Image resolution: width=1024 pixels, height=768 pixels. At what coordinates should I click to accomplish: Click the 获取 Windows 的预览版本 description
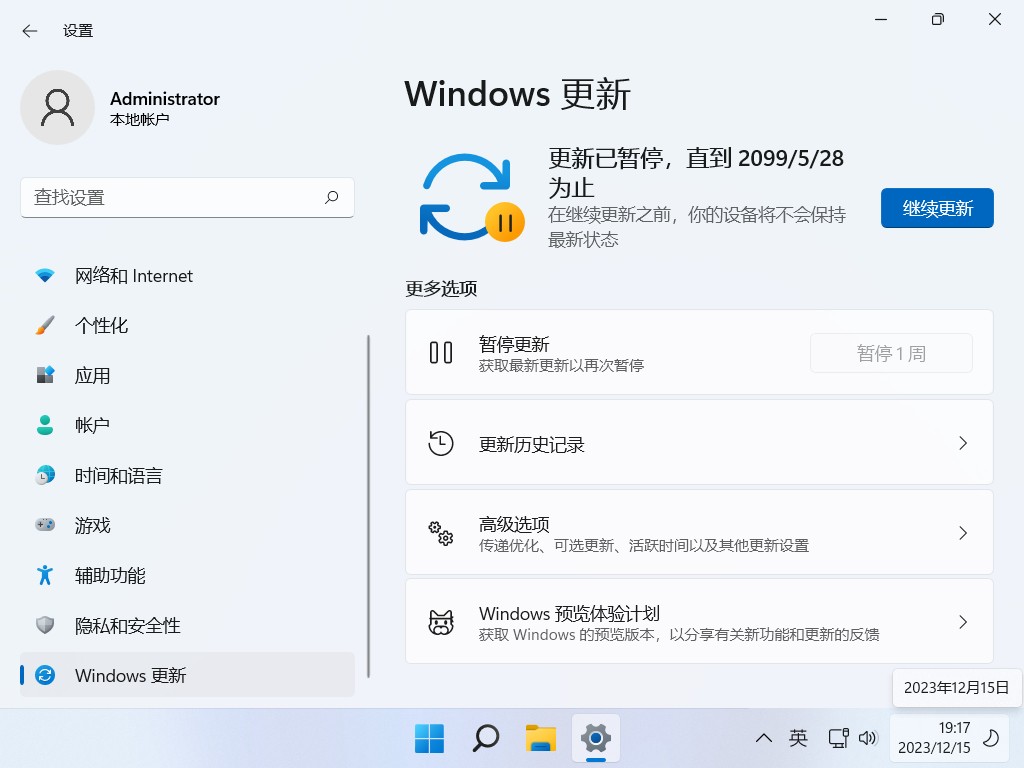click(x=679, y=634)
